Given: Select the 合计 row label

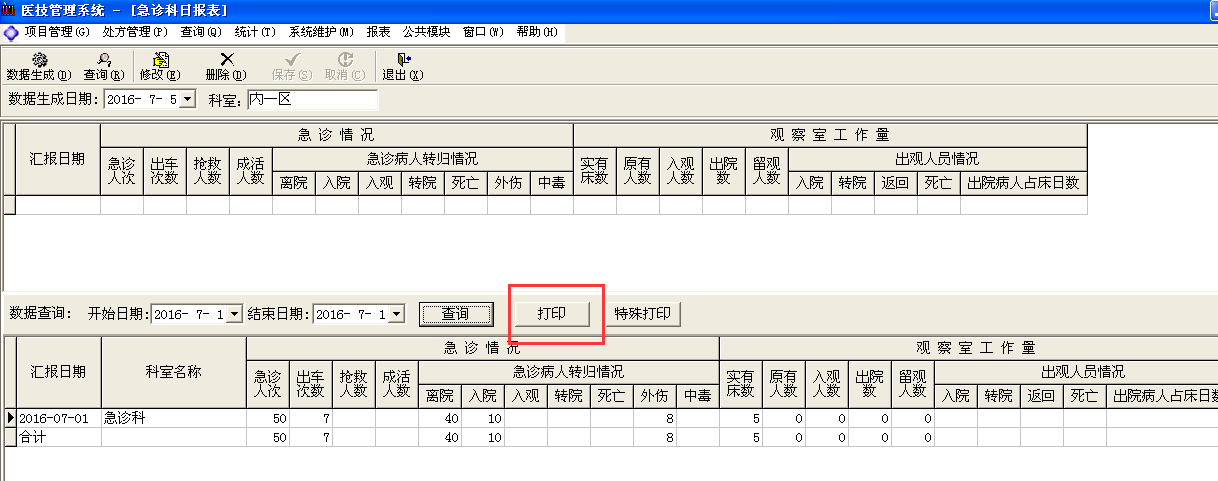Looking at the screenshot, I should tap(59, 437).
